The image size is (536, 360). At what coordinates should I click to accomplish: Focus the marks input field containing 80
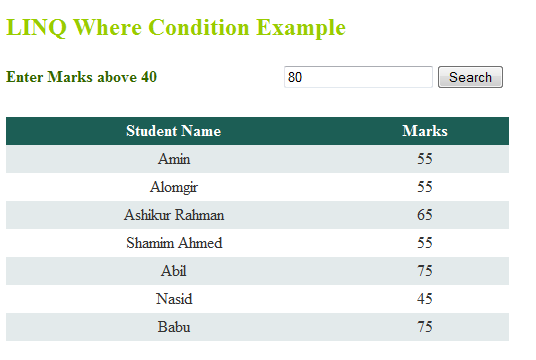[x=358, y=77]
